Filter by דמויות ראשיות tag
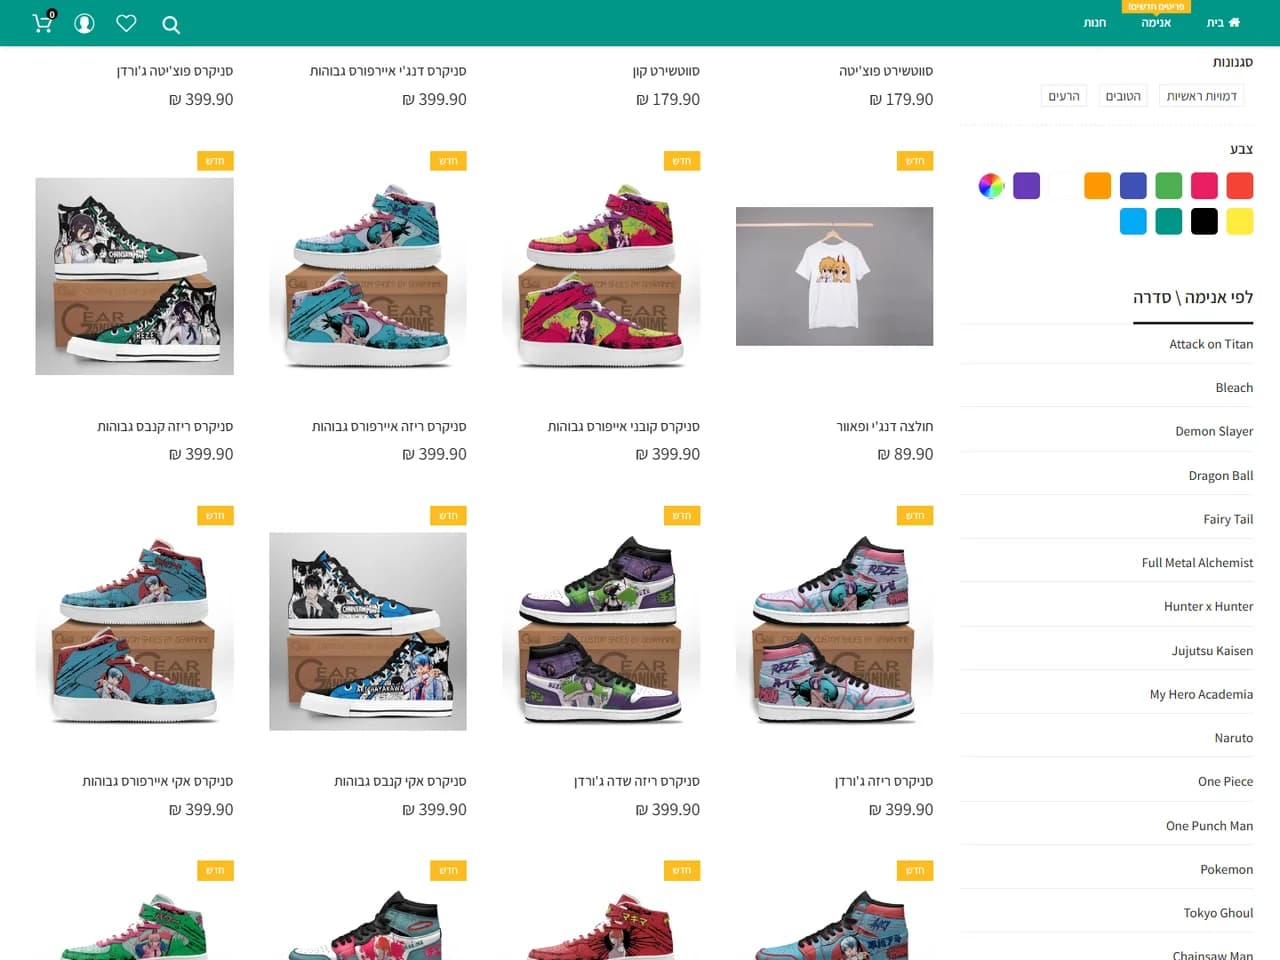Image resolution: width=1280 pixels, height=960 pixels. (1202, 96)
